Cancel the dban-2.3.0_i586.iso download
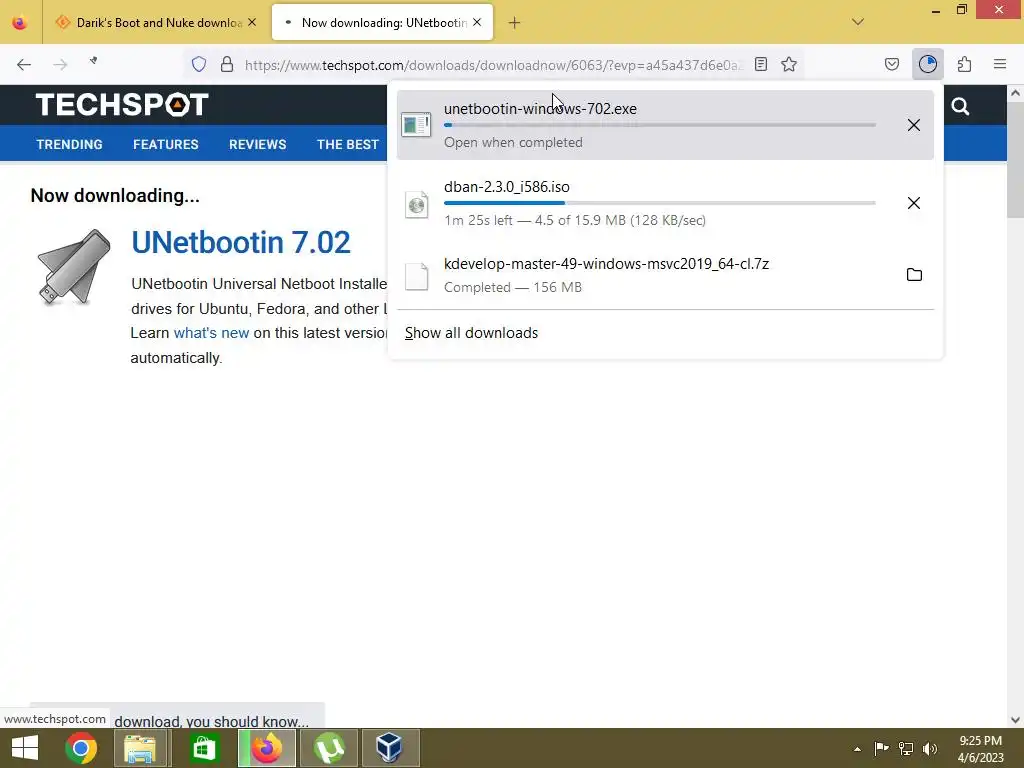The width and height of the screenshot is (1024, 768). (914, 203)
